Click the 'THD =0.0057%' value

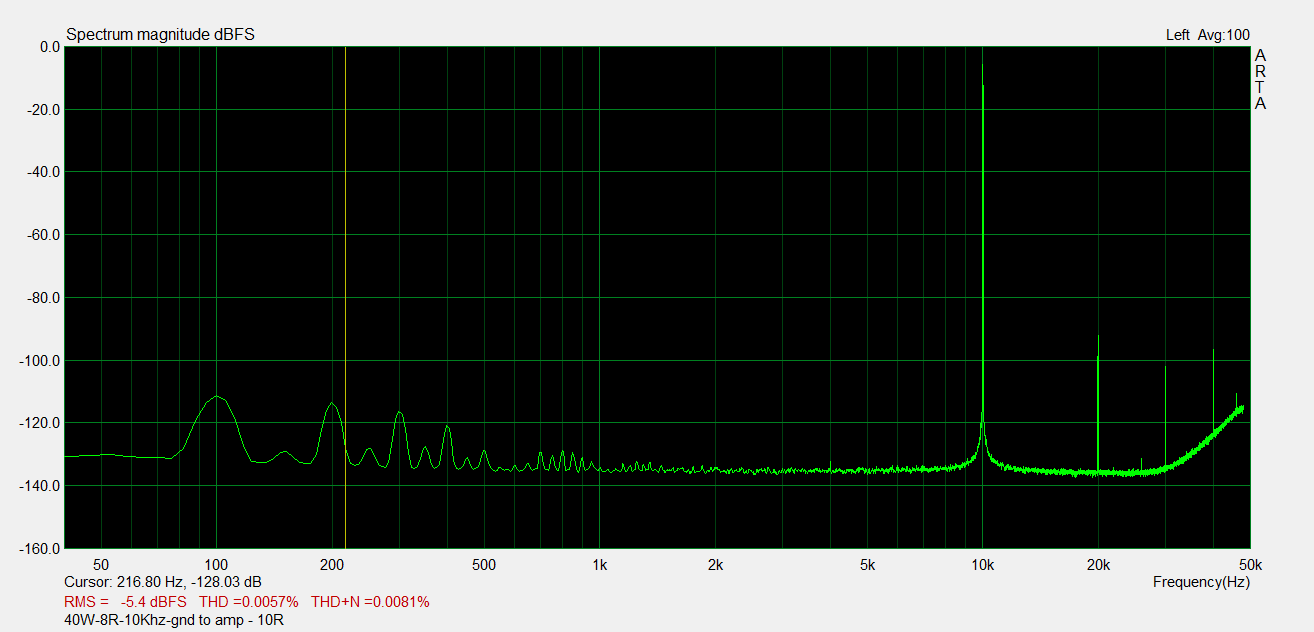coord(249,602)
